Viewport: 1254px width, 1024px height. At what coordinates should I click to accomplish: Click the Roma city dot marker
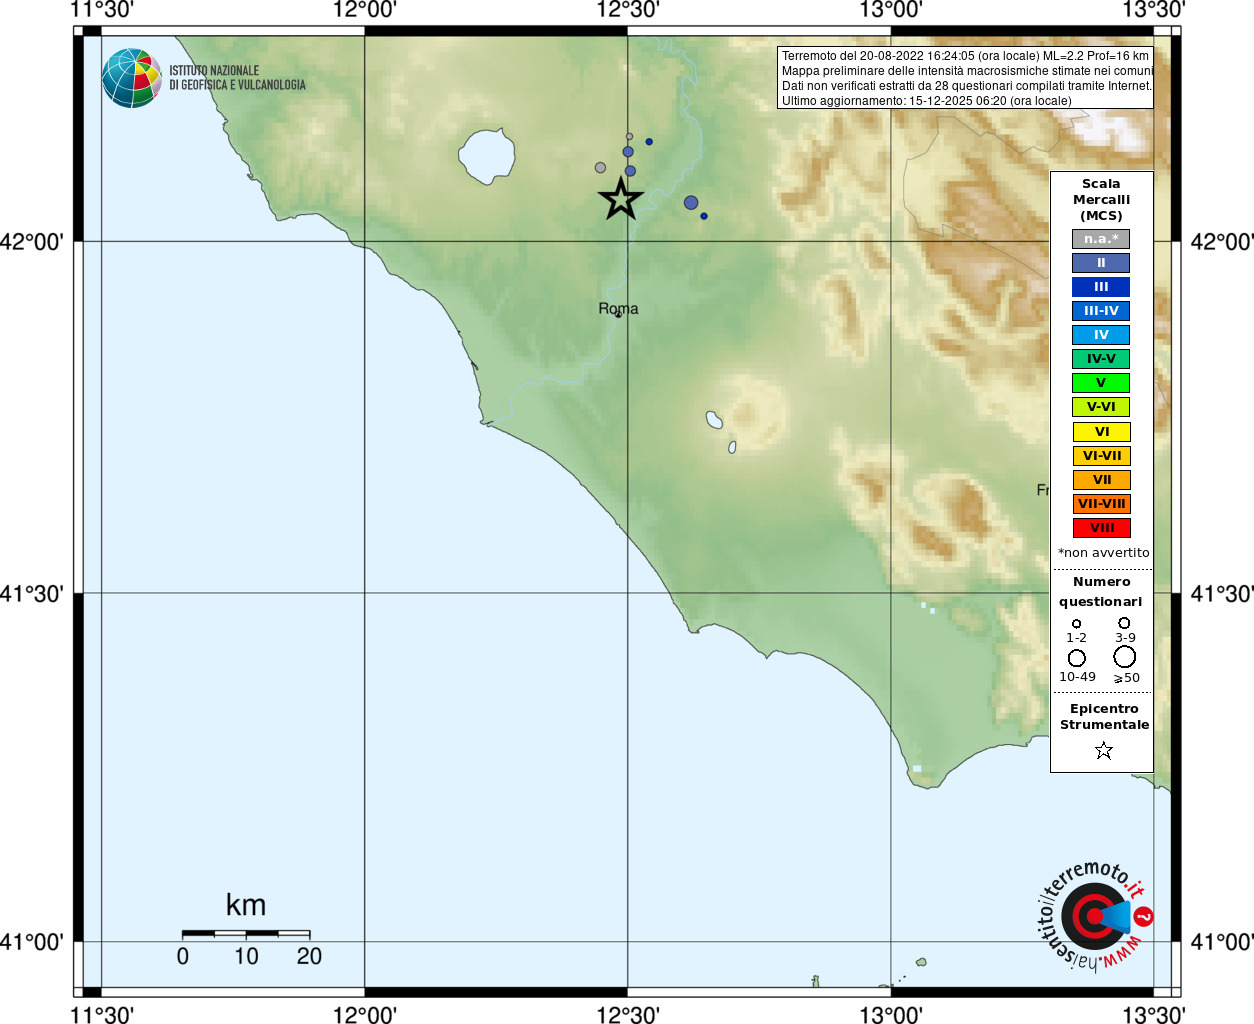click(x=618, y=315)
